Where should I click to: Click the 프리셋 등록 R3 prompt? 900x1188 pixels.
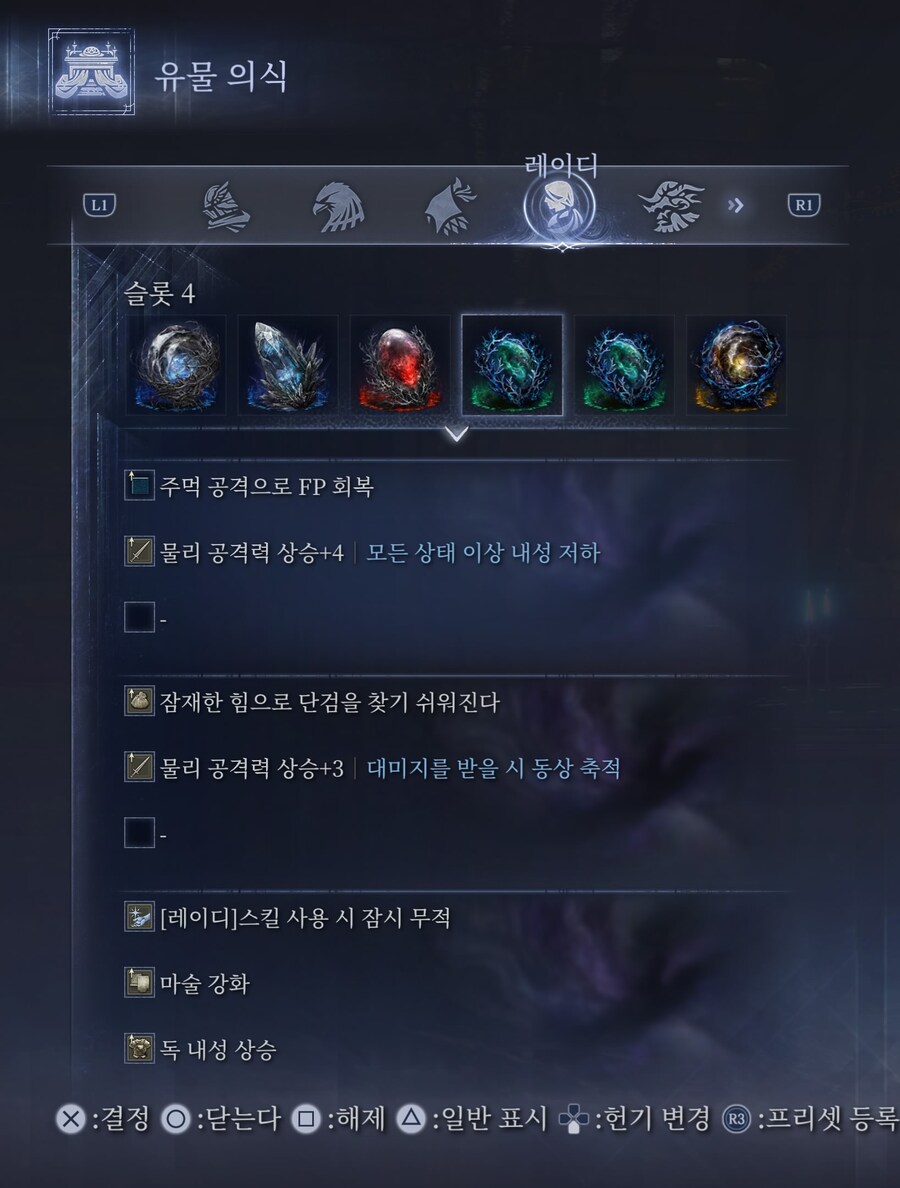810,1118
